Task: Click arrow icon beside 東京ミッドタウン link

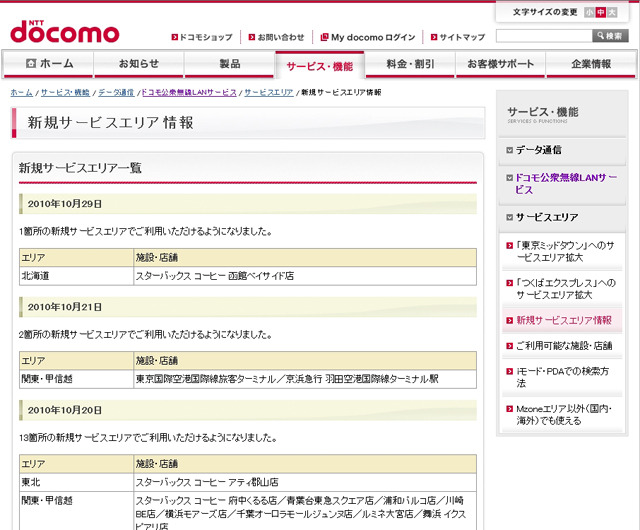Action: tap(509, 246)
